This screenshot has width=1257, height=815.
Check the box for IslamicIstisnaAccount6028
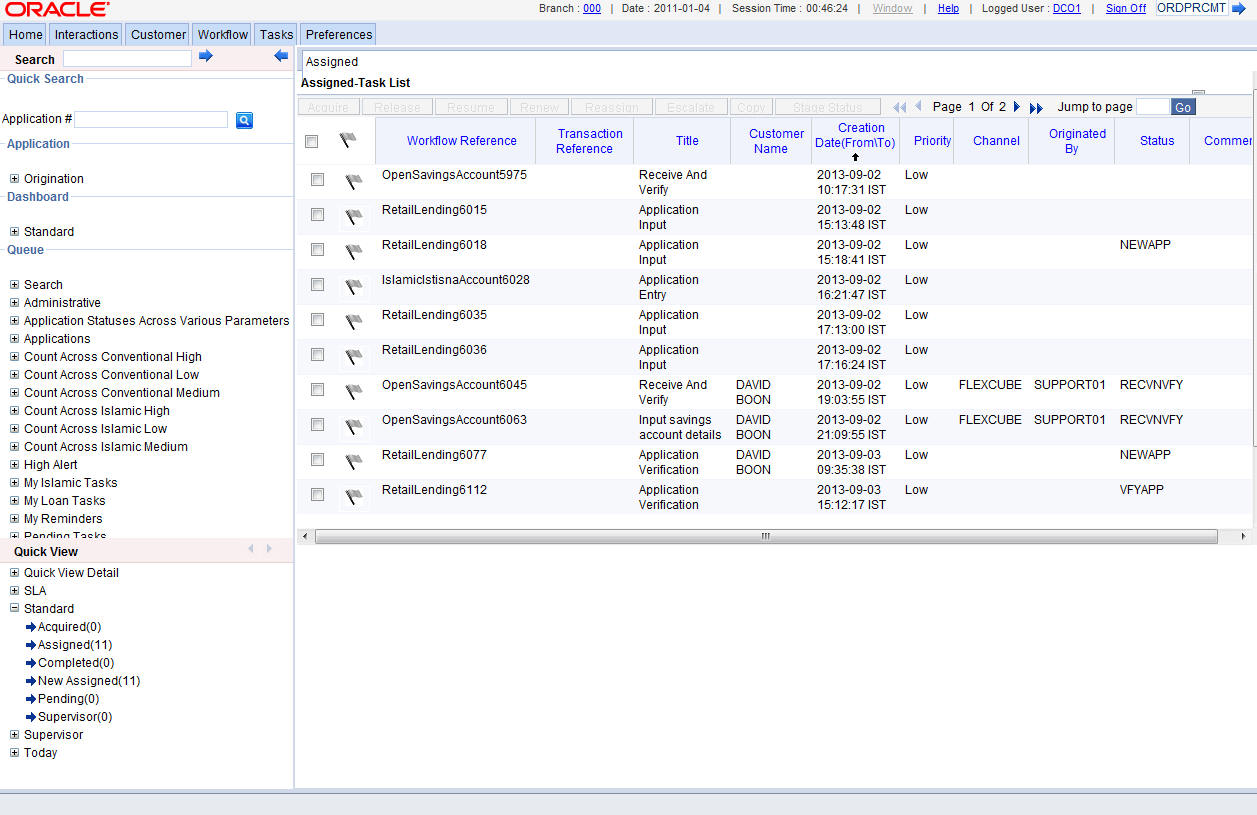tap(317, 284)
